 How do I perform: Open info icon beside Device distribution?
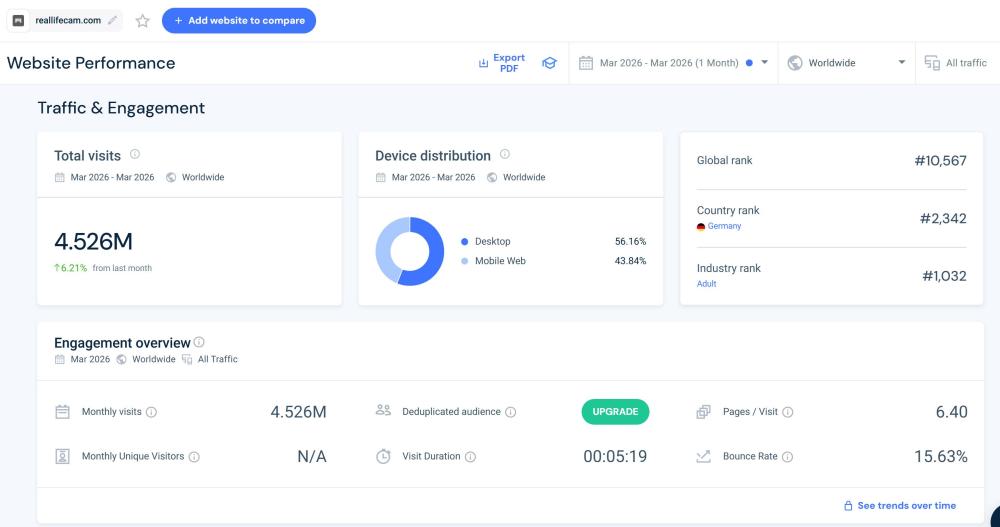point(505,155)
